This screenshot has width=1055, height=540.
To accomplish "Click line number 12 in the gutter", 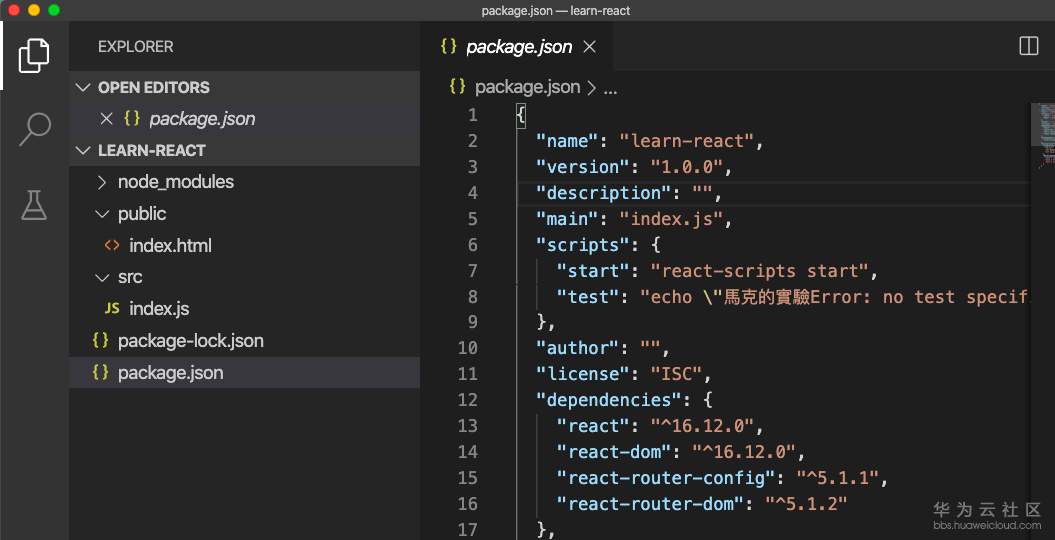I will coord(467,400).
